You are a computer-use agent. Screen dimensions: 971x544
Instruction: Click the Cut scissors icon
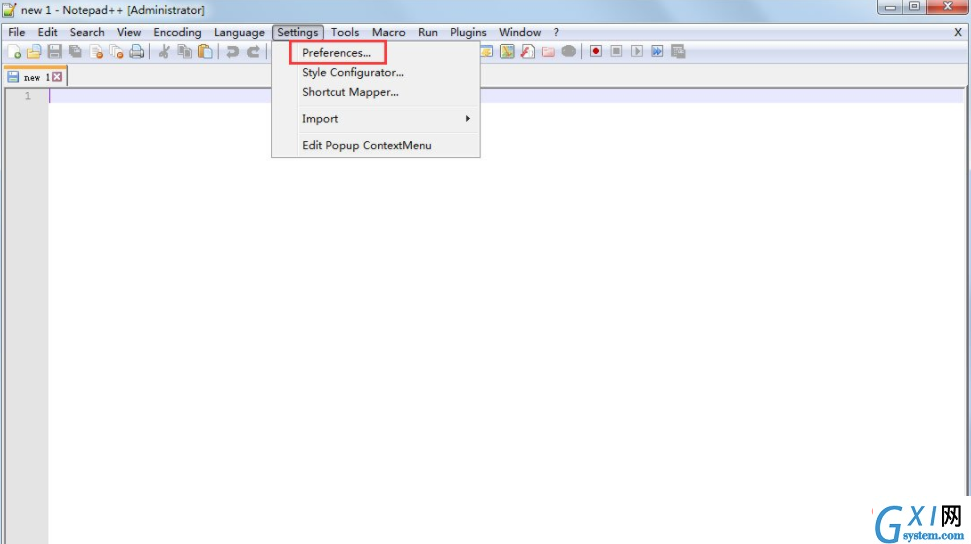[x=164, y=51]
